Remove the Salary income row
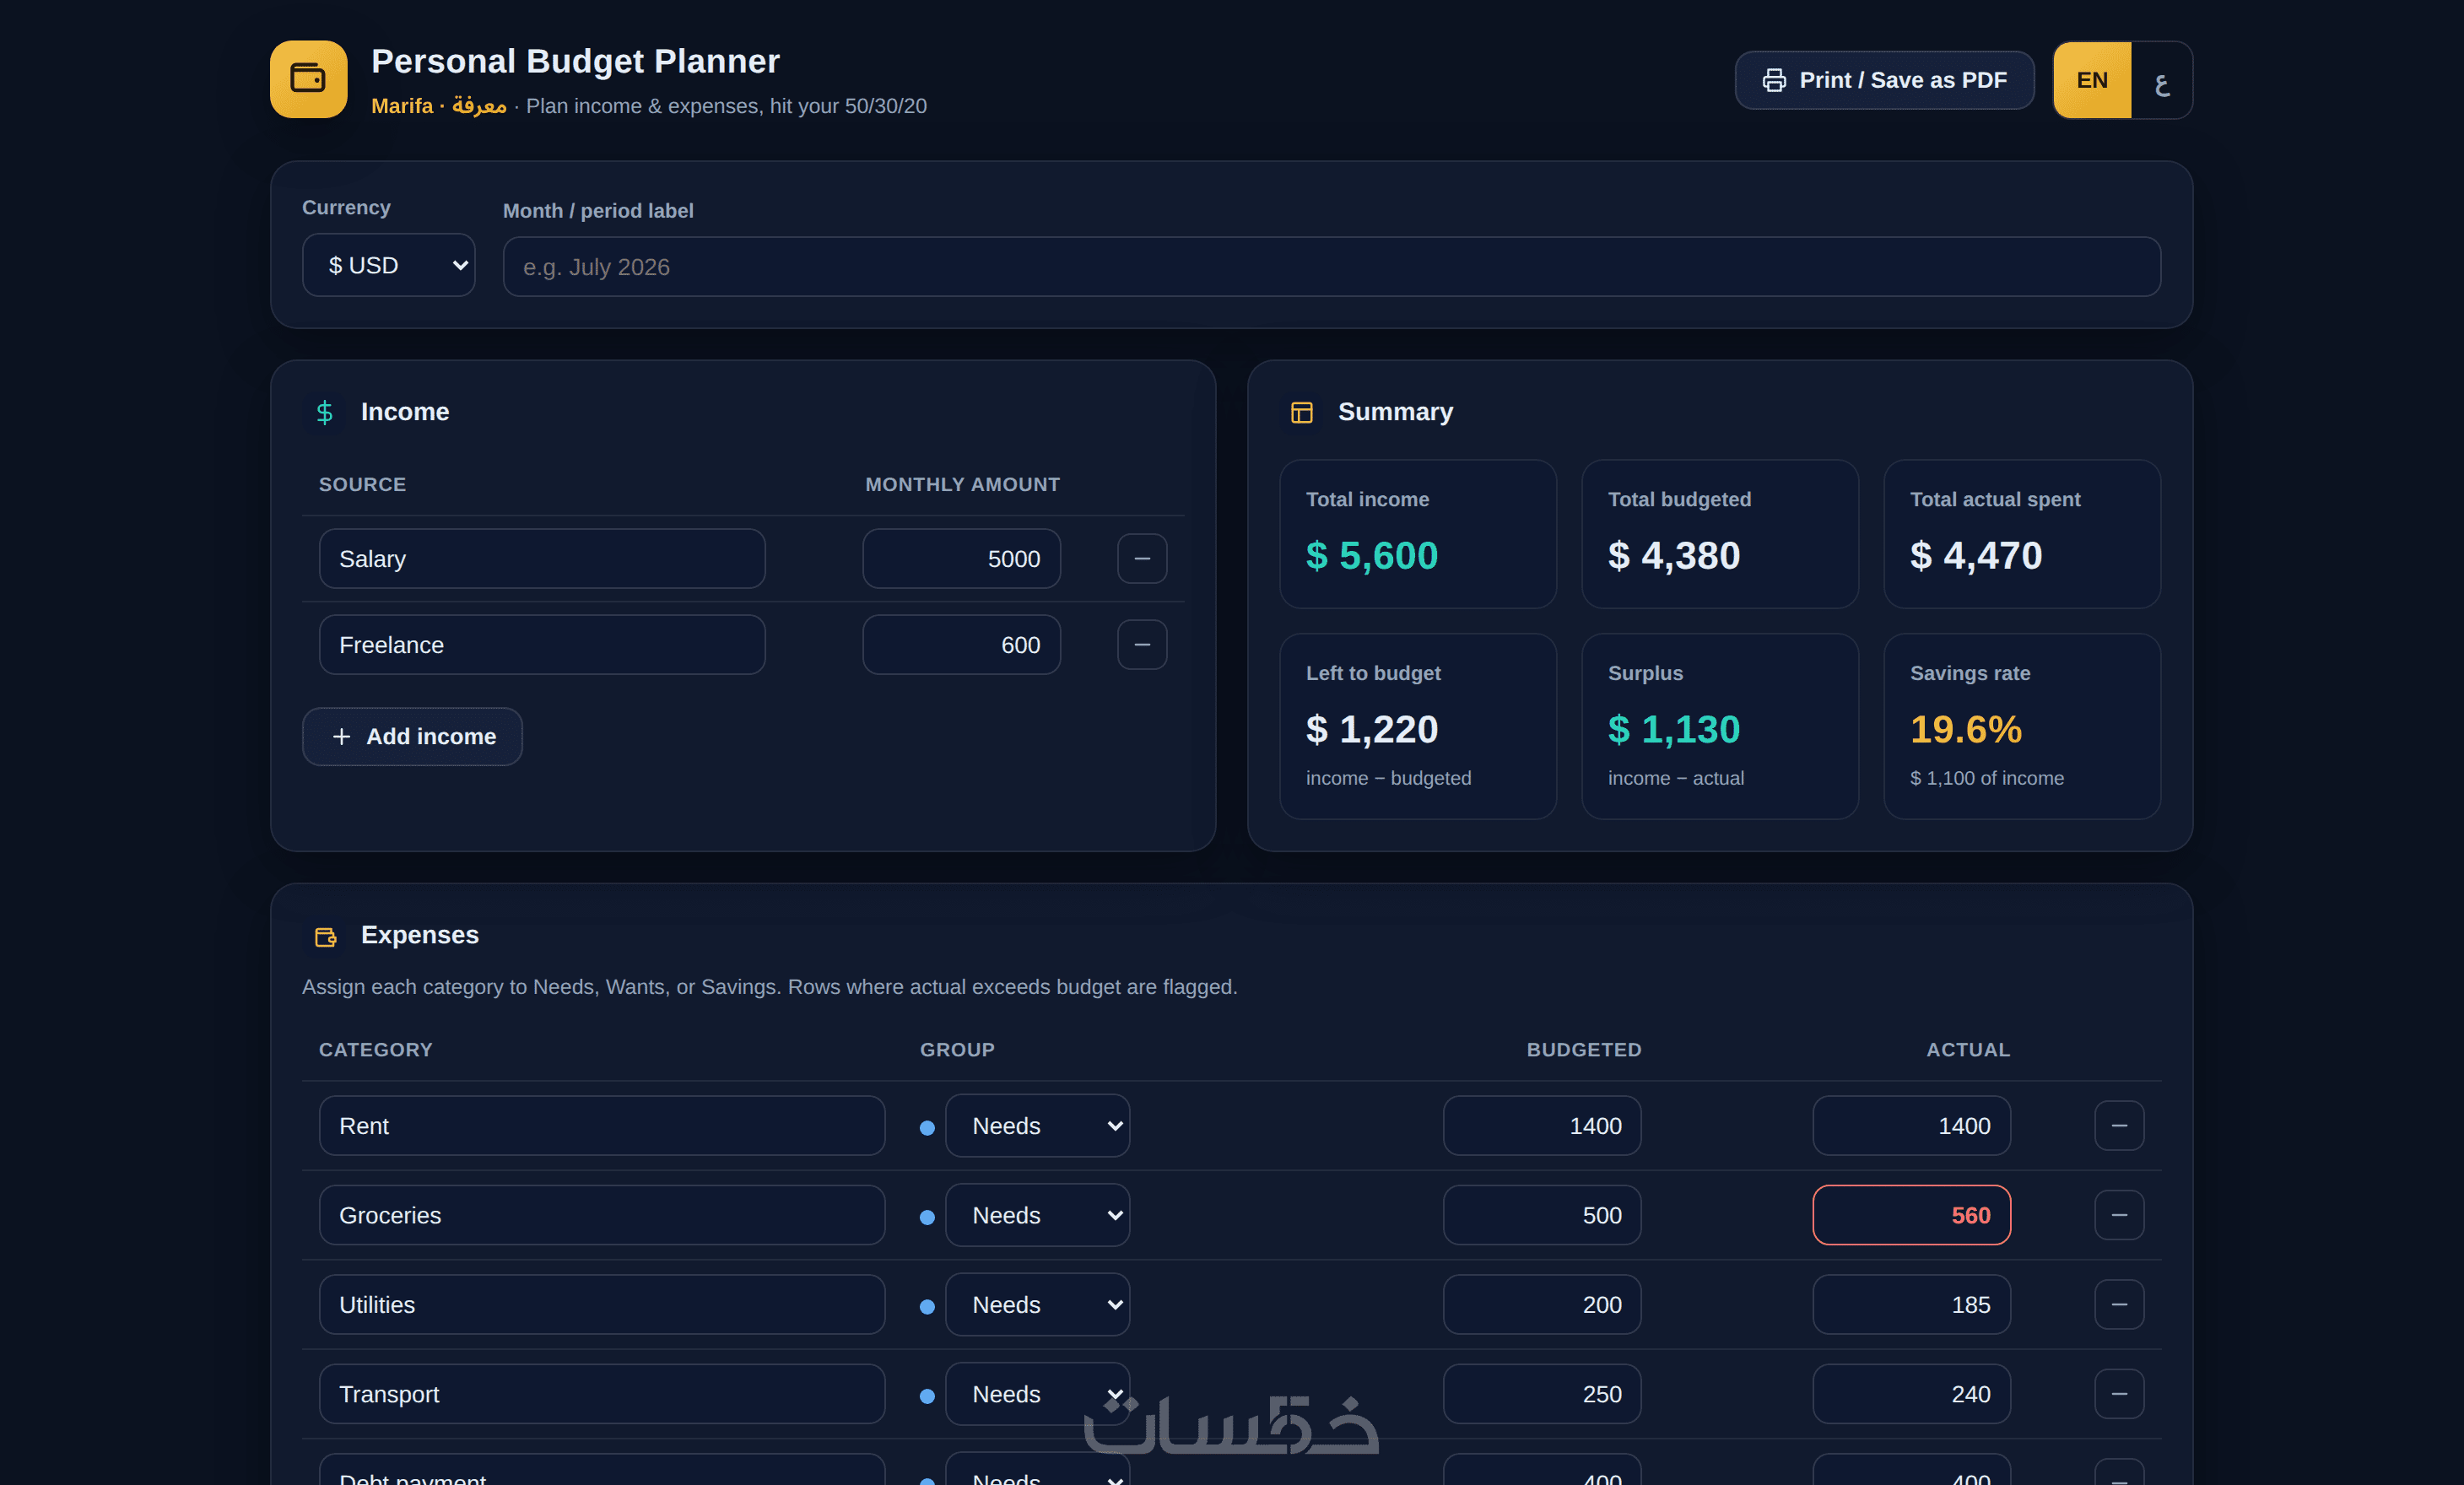2464x1485 pixels. (x=1142, y=558)
